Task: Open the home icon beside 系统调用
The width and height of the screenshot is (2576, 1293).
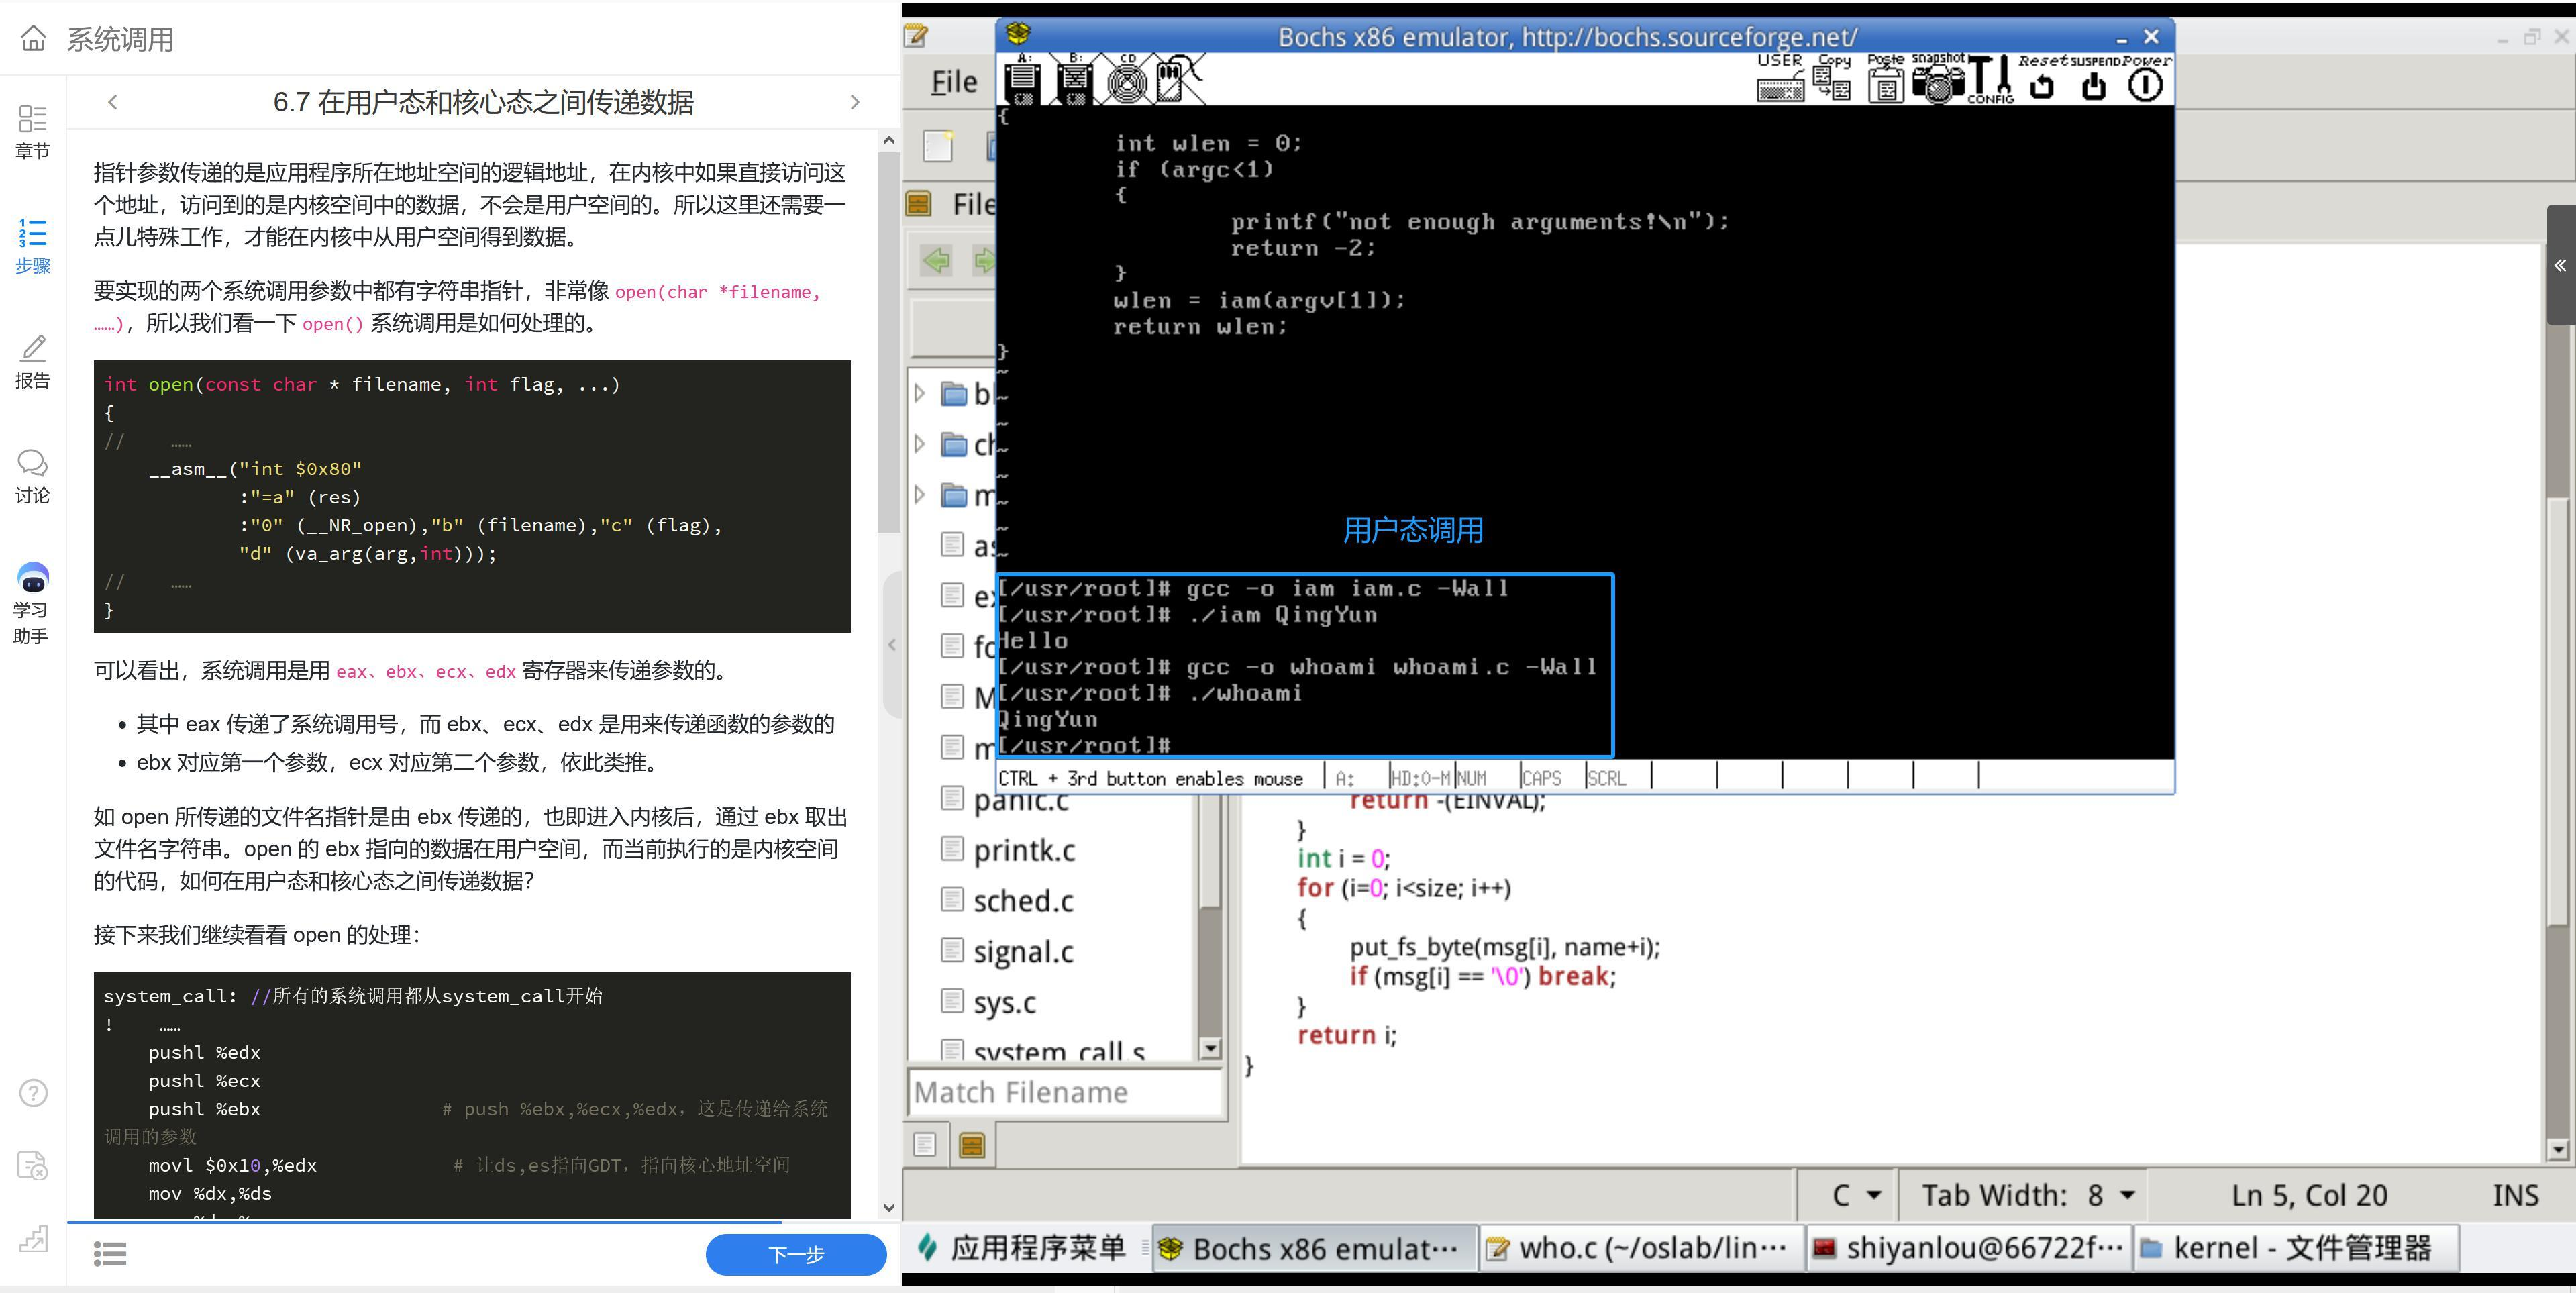Action: (x=33, y=39)
